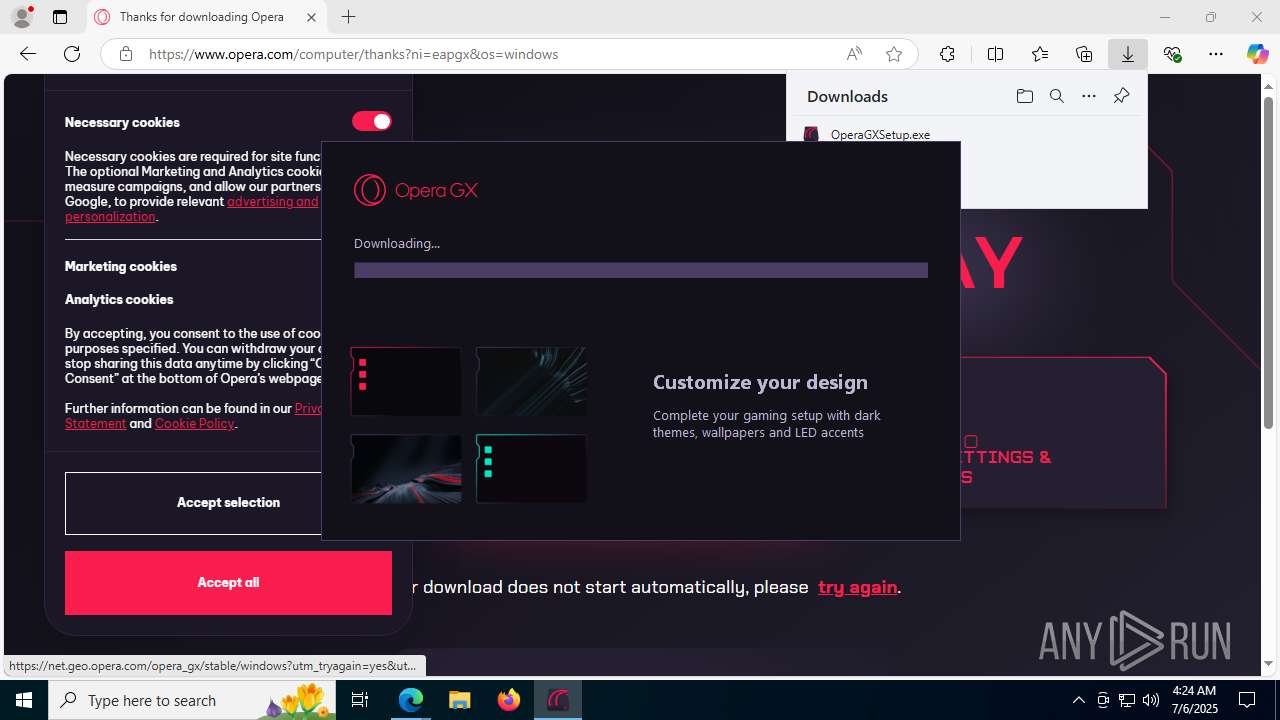Toggle the Necessary cookies switch
The height and width of the screenshot is (720, 1280).
coord(372,121)
